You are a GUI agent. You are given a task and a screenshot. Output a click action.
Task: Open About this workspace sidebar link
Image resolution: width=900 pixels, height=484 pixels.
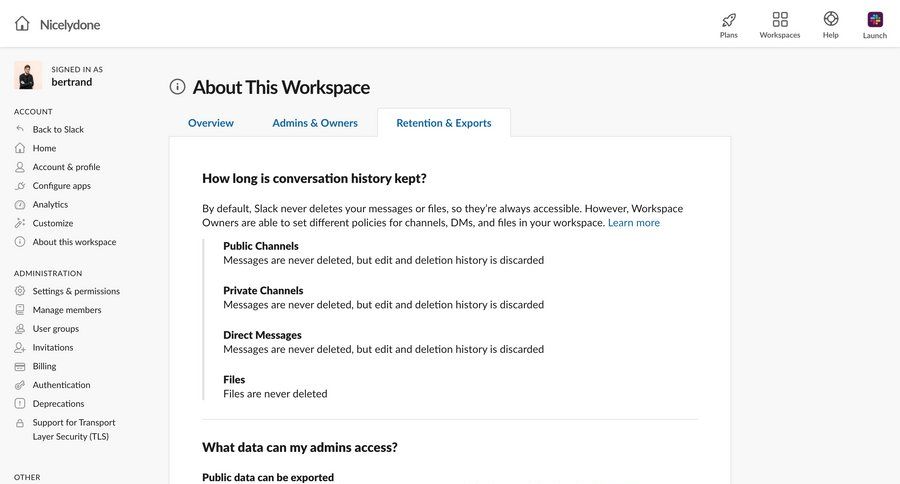[x=74, y=242]
